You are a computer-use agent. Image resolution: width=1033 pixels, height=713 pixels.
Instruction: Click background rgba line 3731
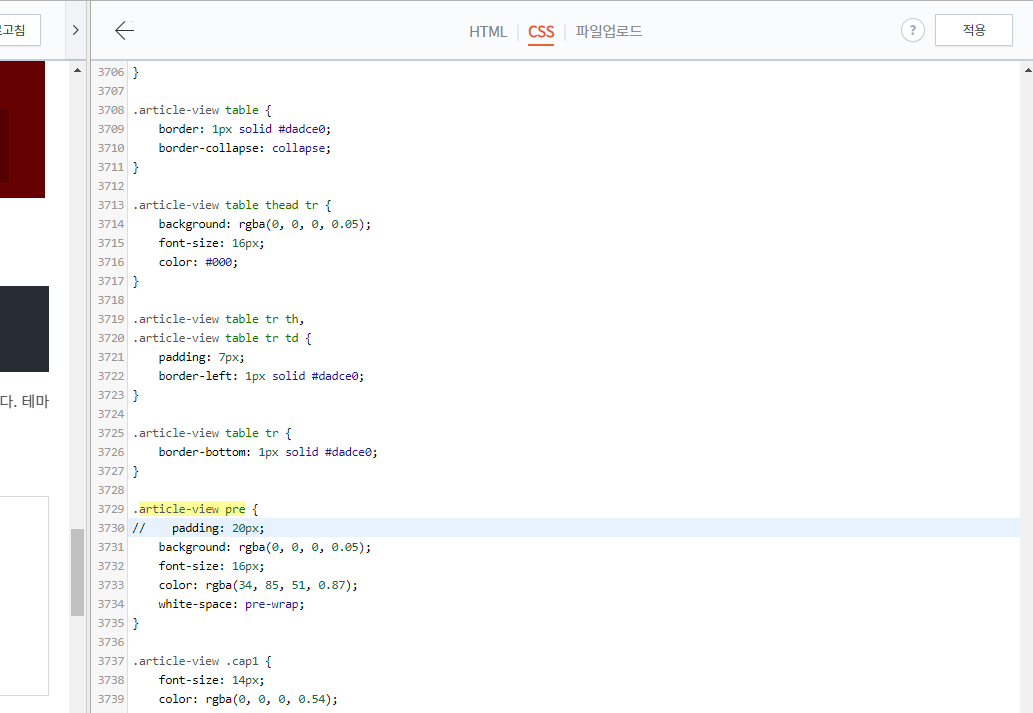click(x=265, y=547)
